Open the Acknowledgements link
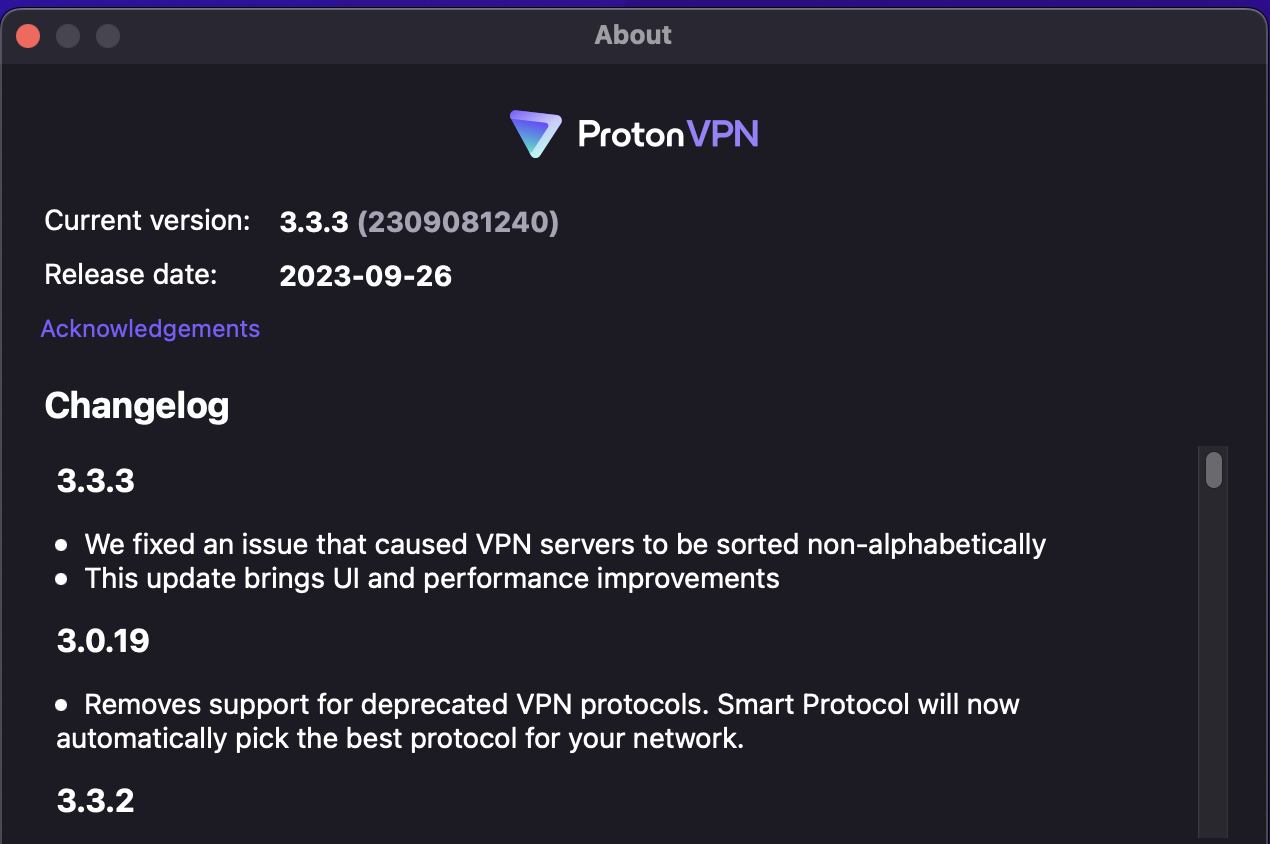Screen dimensions: 1270x844 point(150,329)
